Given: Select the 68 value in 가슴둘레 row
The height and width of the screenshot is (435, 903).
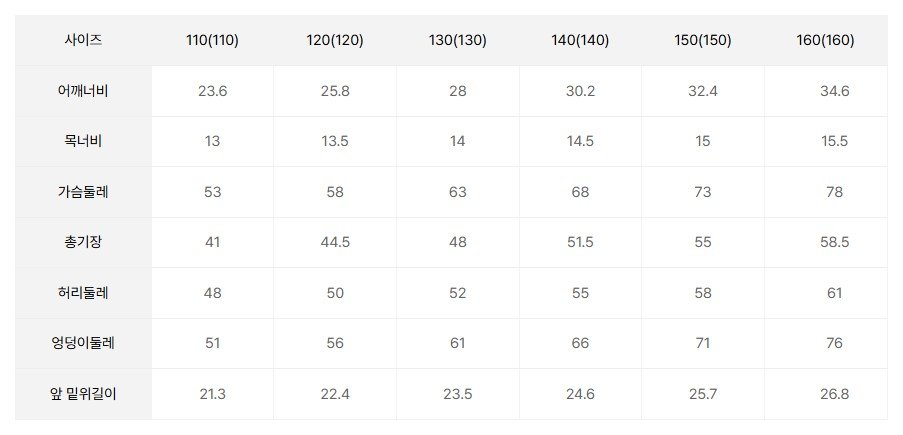Looking at the screenshot, I should [580, 192].
